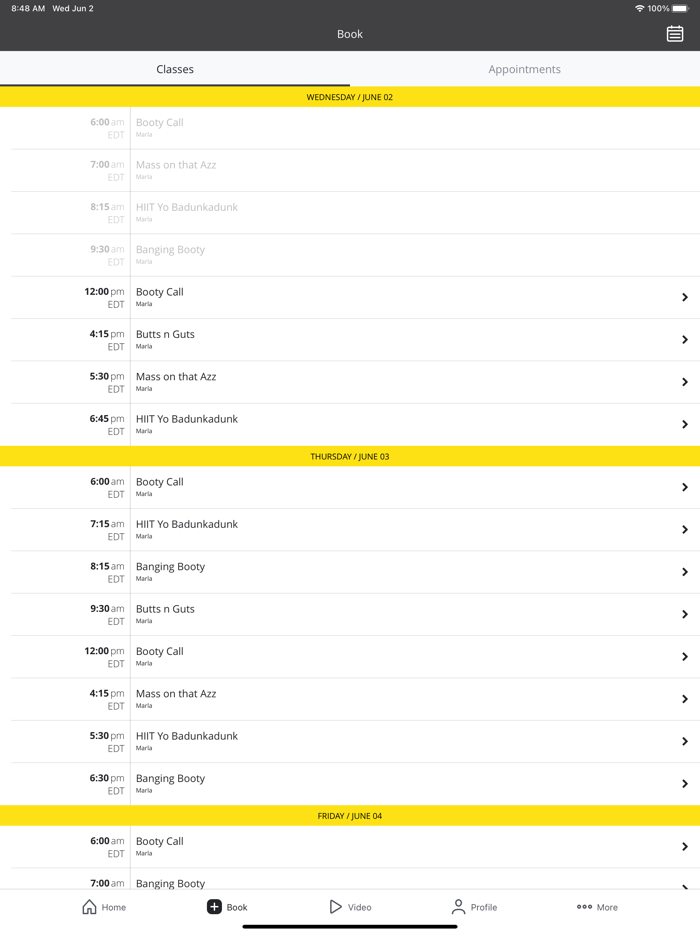Open the calendar view icon
The width and height of the screenshot is (700, 934).
[675, 34]
